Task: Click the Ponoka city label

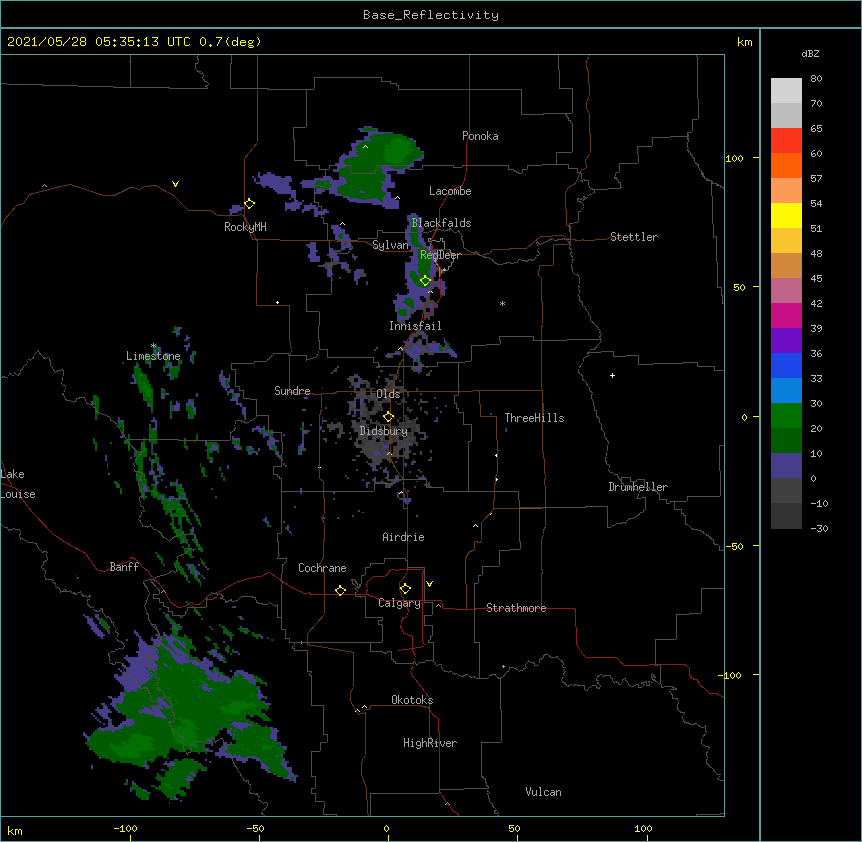Action: pyautogui.click(x=480, y=136)
